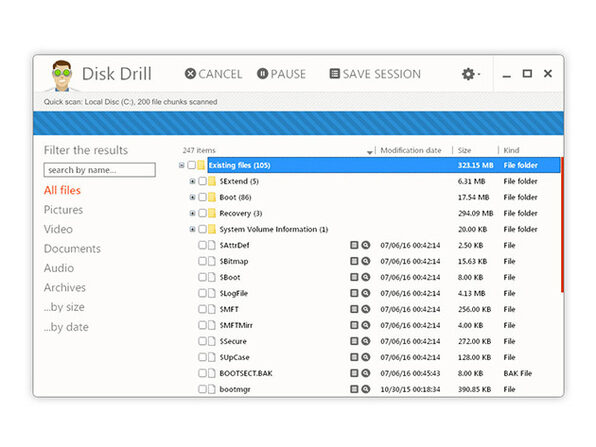Screen dimensions: 596x447
Task: Check the Recovery (3) folder checkbox
Action: (x=202, y=213)
